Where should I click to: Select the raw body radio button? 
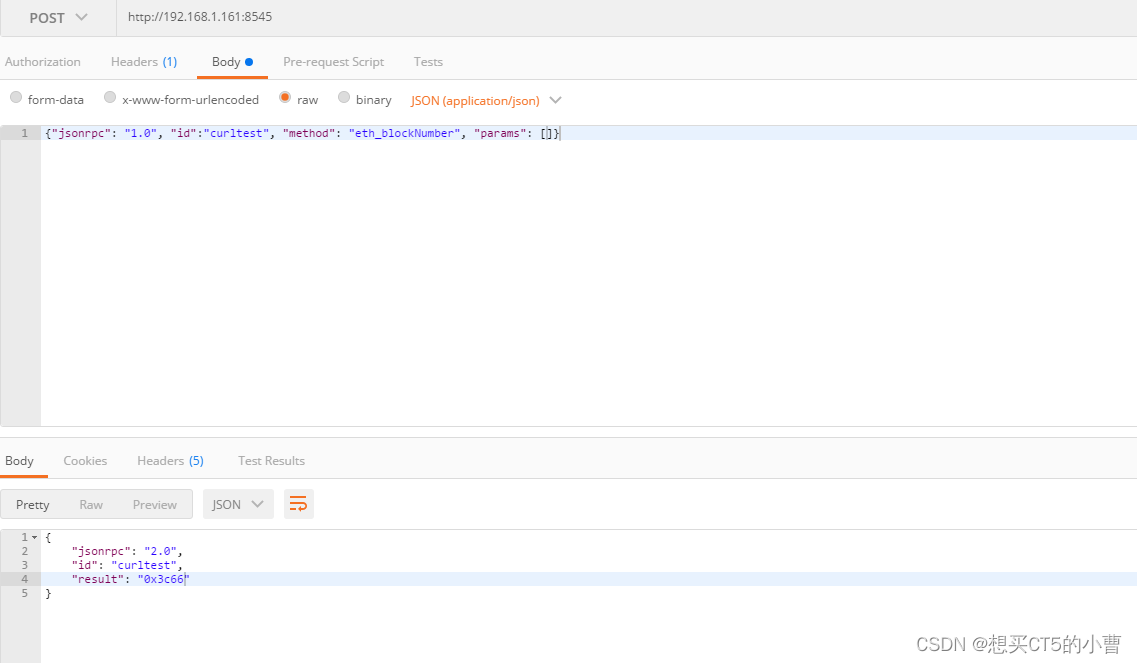(x=285, y=98)
